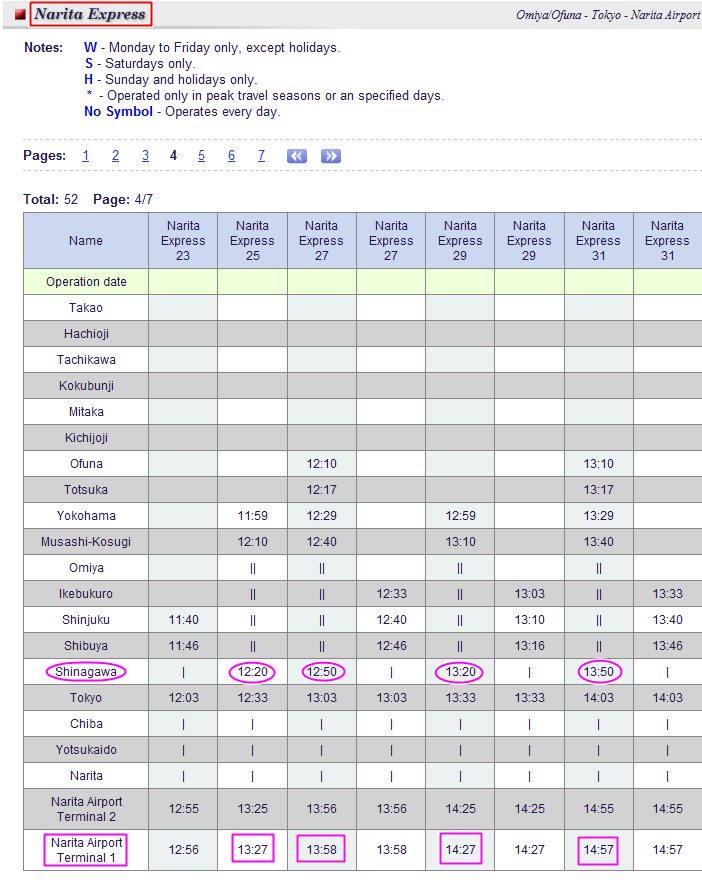Select Narita Express 25 column header

(253, 241)
